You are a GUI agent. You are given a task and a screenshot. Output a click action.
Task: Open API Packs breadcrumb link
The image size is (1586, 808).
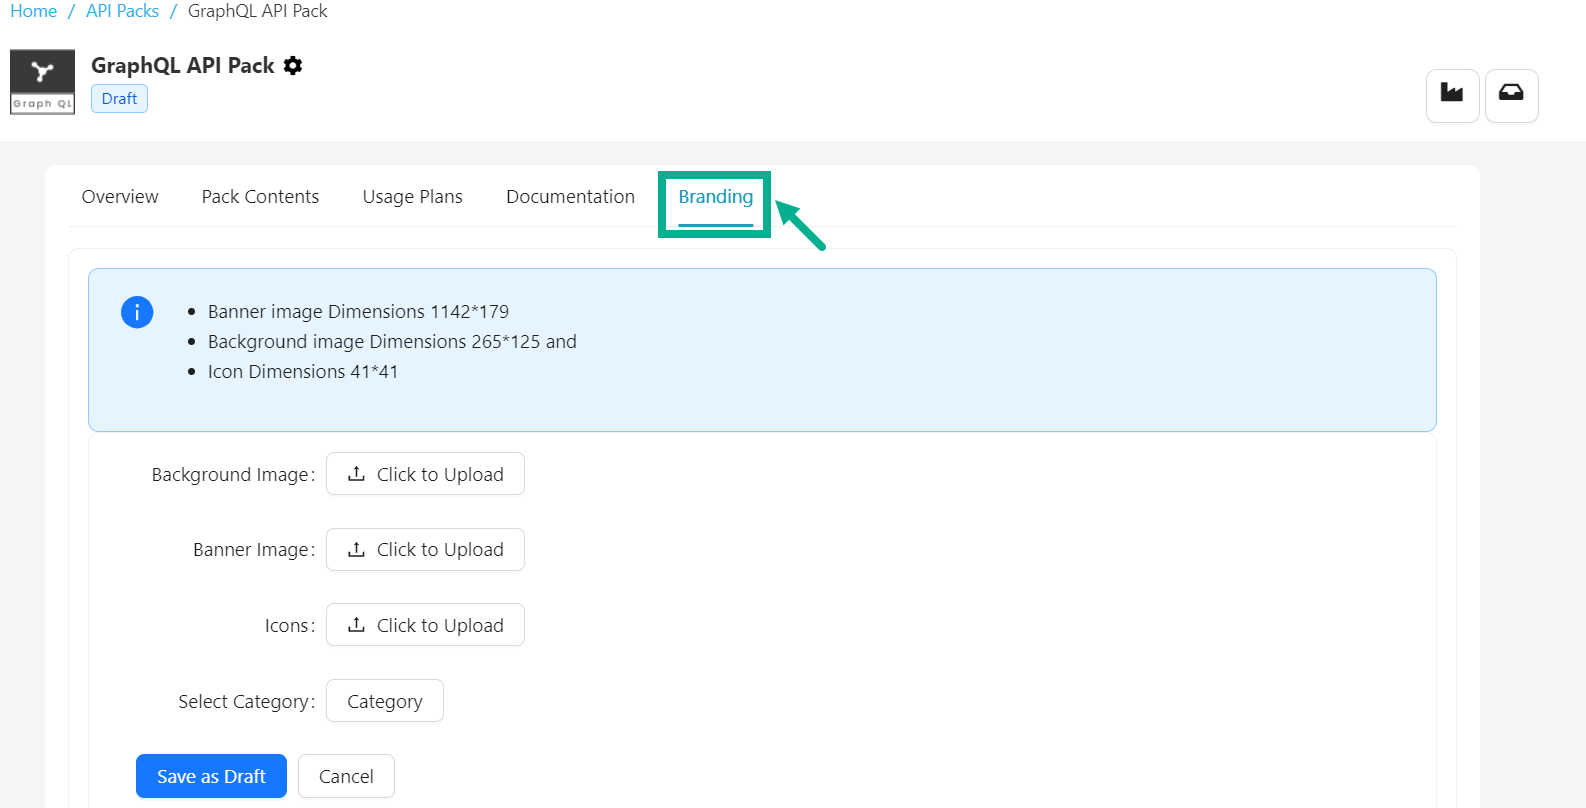point(122,11)
